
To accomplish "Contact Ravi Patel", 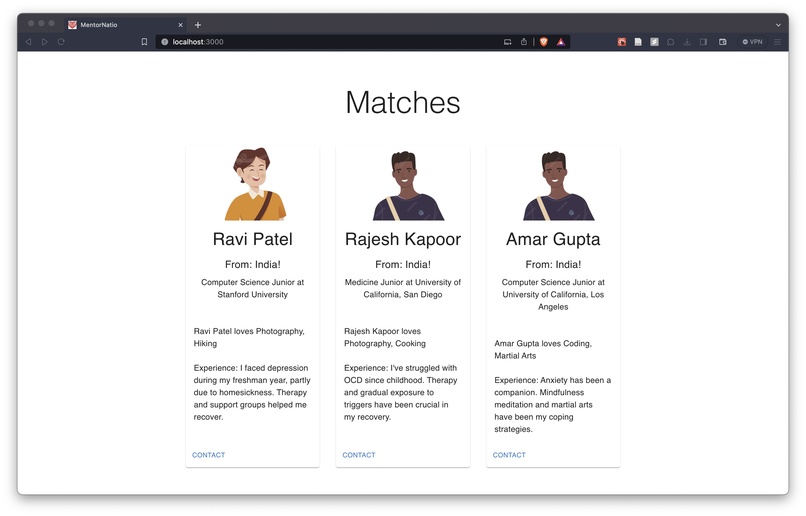I will click(x=208, y=455).
